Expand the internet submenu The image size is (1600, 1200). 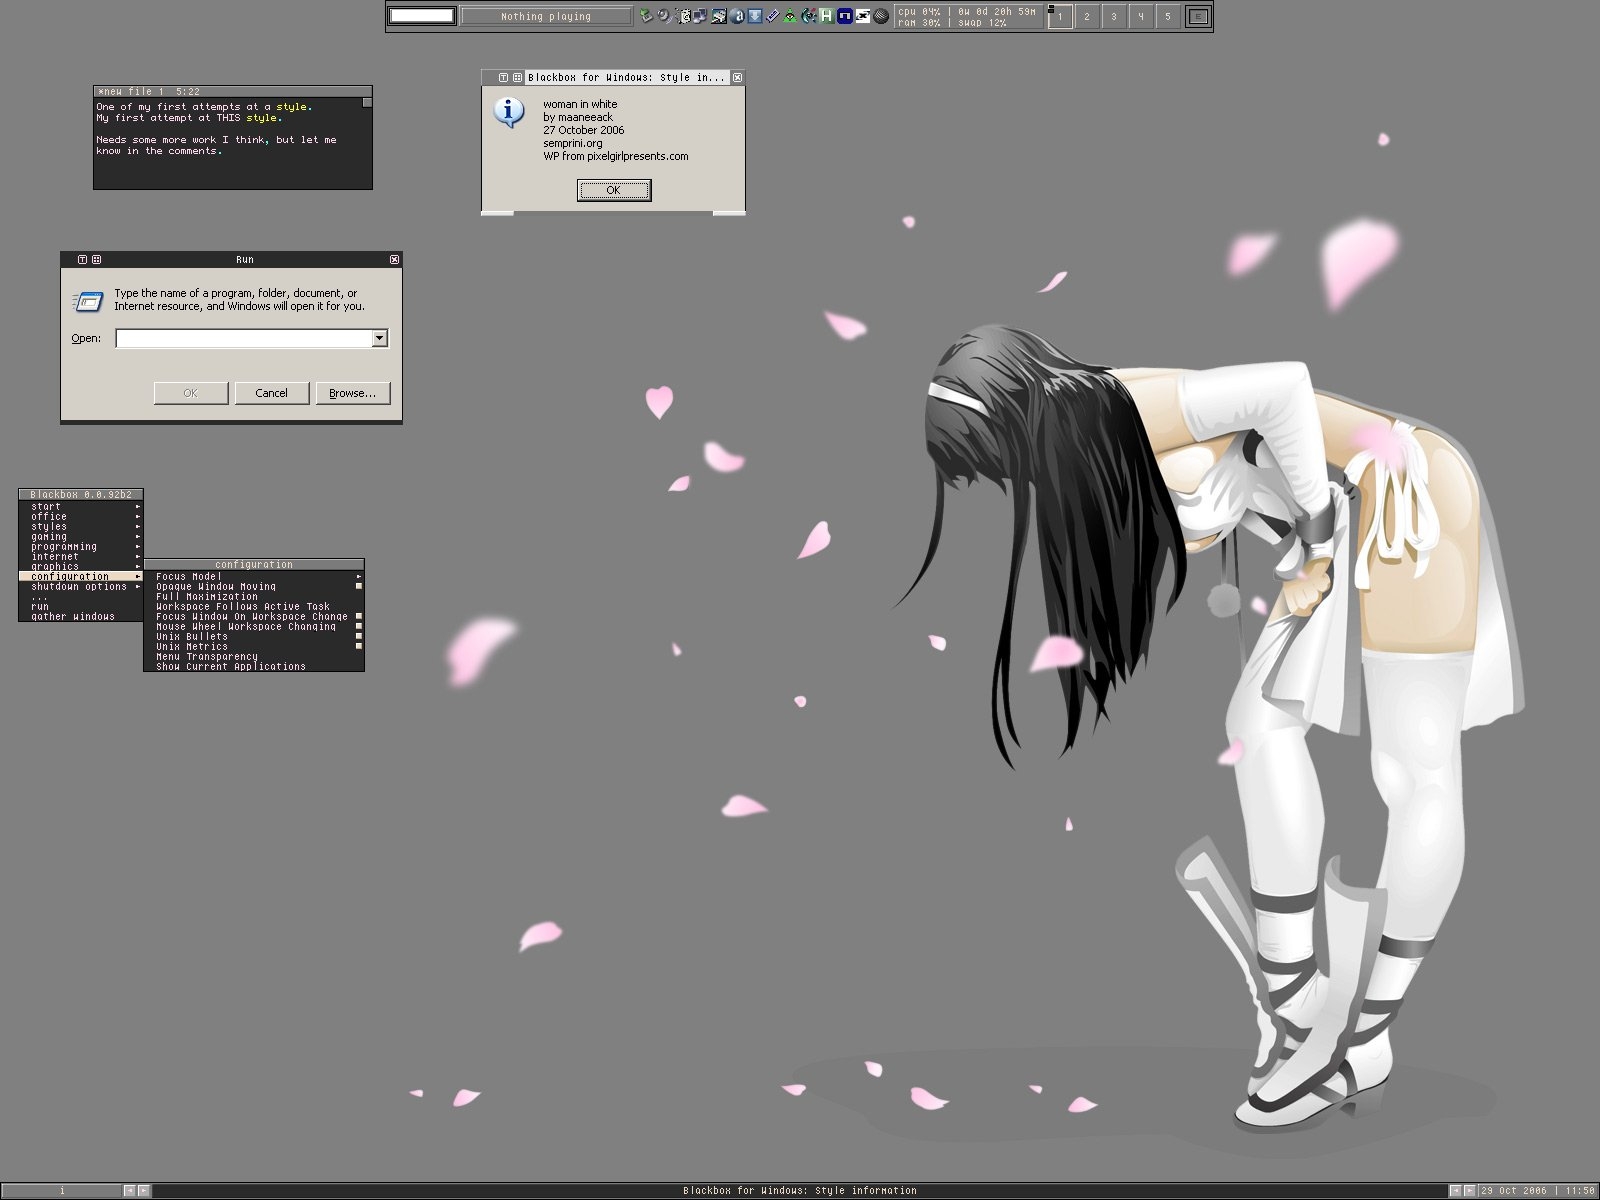tap(81, 556)
